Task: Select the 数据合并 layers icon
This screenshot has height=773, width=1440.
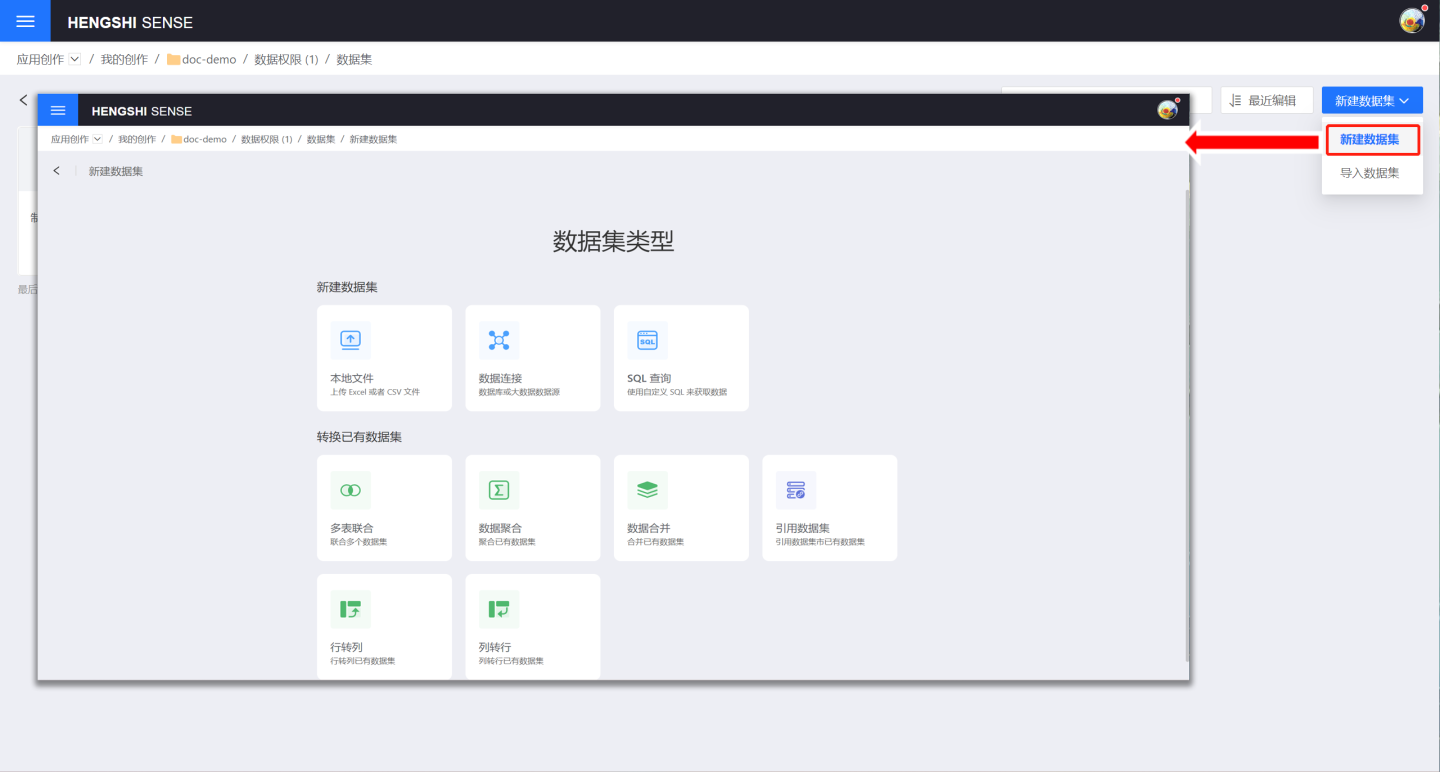Action: coord(647,490)
